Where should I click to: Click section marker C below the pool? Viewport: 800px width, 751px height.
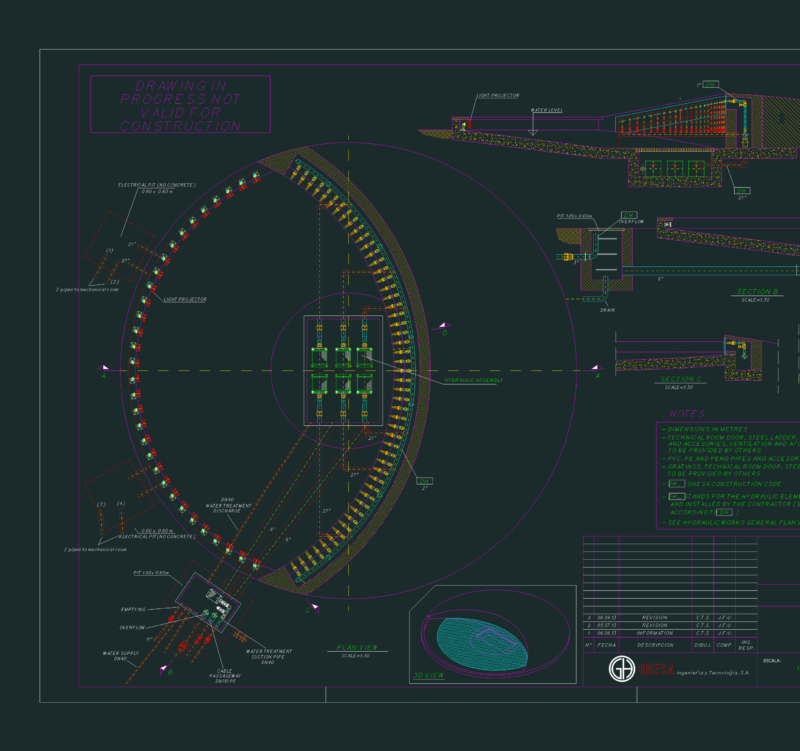coord(312,608)
